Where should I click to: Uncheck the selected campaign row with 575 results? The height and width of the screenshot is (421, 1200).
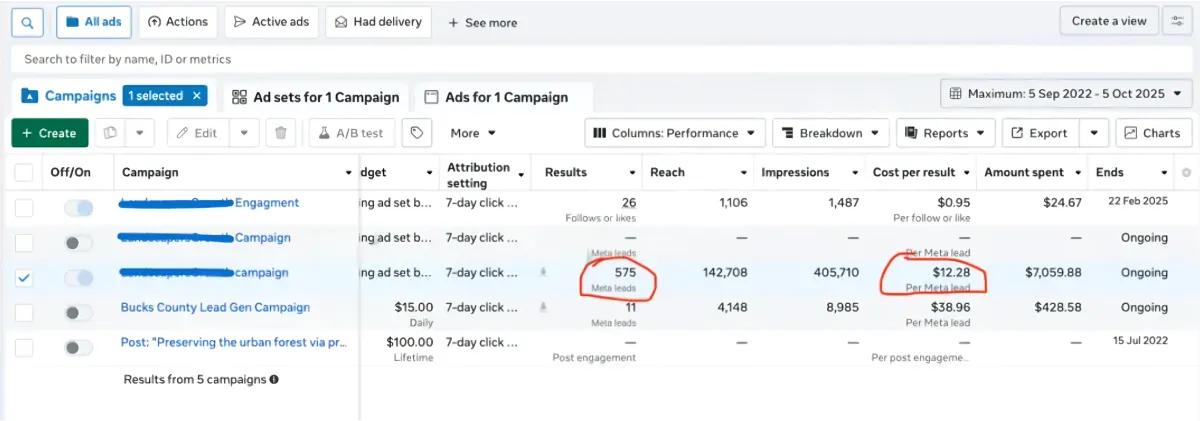[24, 278]
